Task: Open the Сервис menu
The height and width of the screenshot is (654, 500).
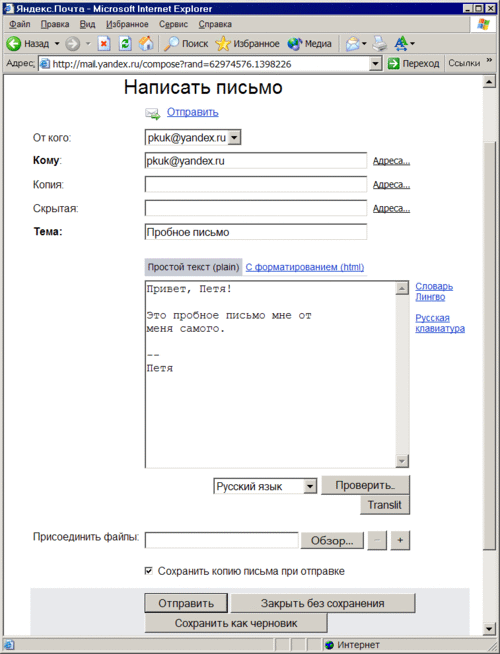Action: tap(173, 24)
